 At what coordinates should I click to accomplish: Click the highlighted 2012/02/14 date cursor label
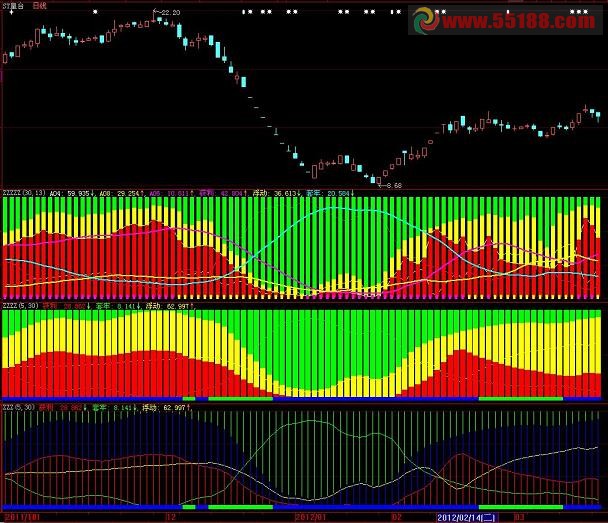tap(466, 518)
